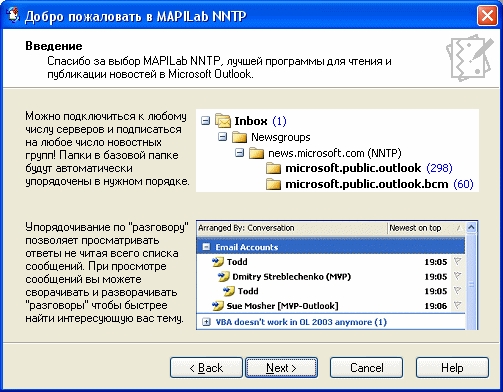503x392 pixels.
Task: Select the Newsgroups tree item
Action: coord(281,137)
